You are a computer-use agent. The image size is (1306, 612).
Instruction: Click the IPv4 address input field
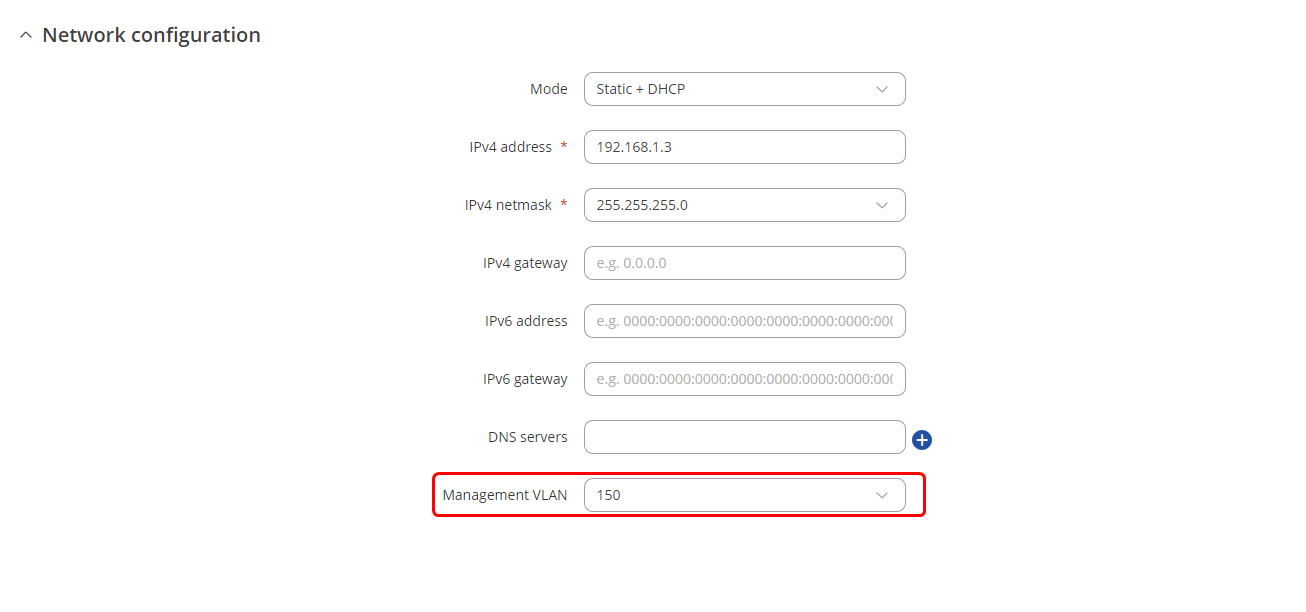click(744, 147)
